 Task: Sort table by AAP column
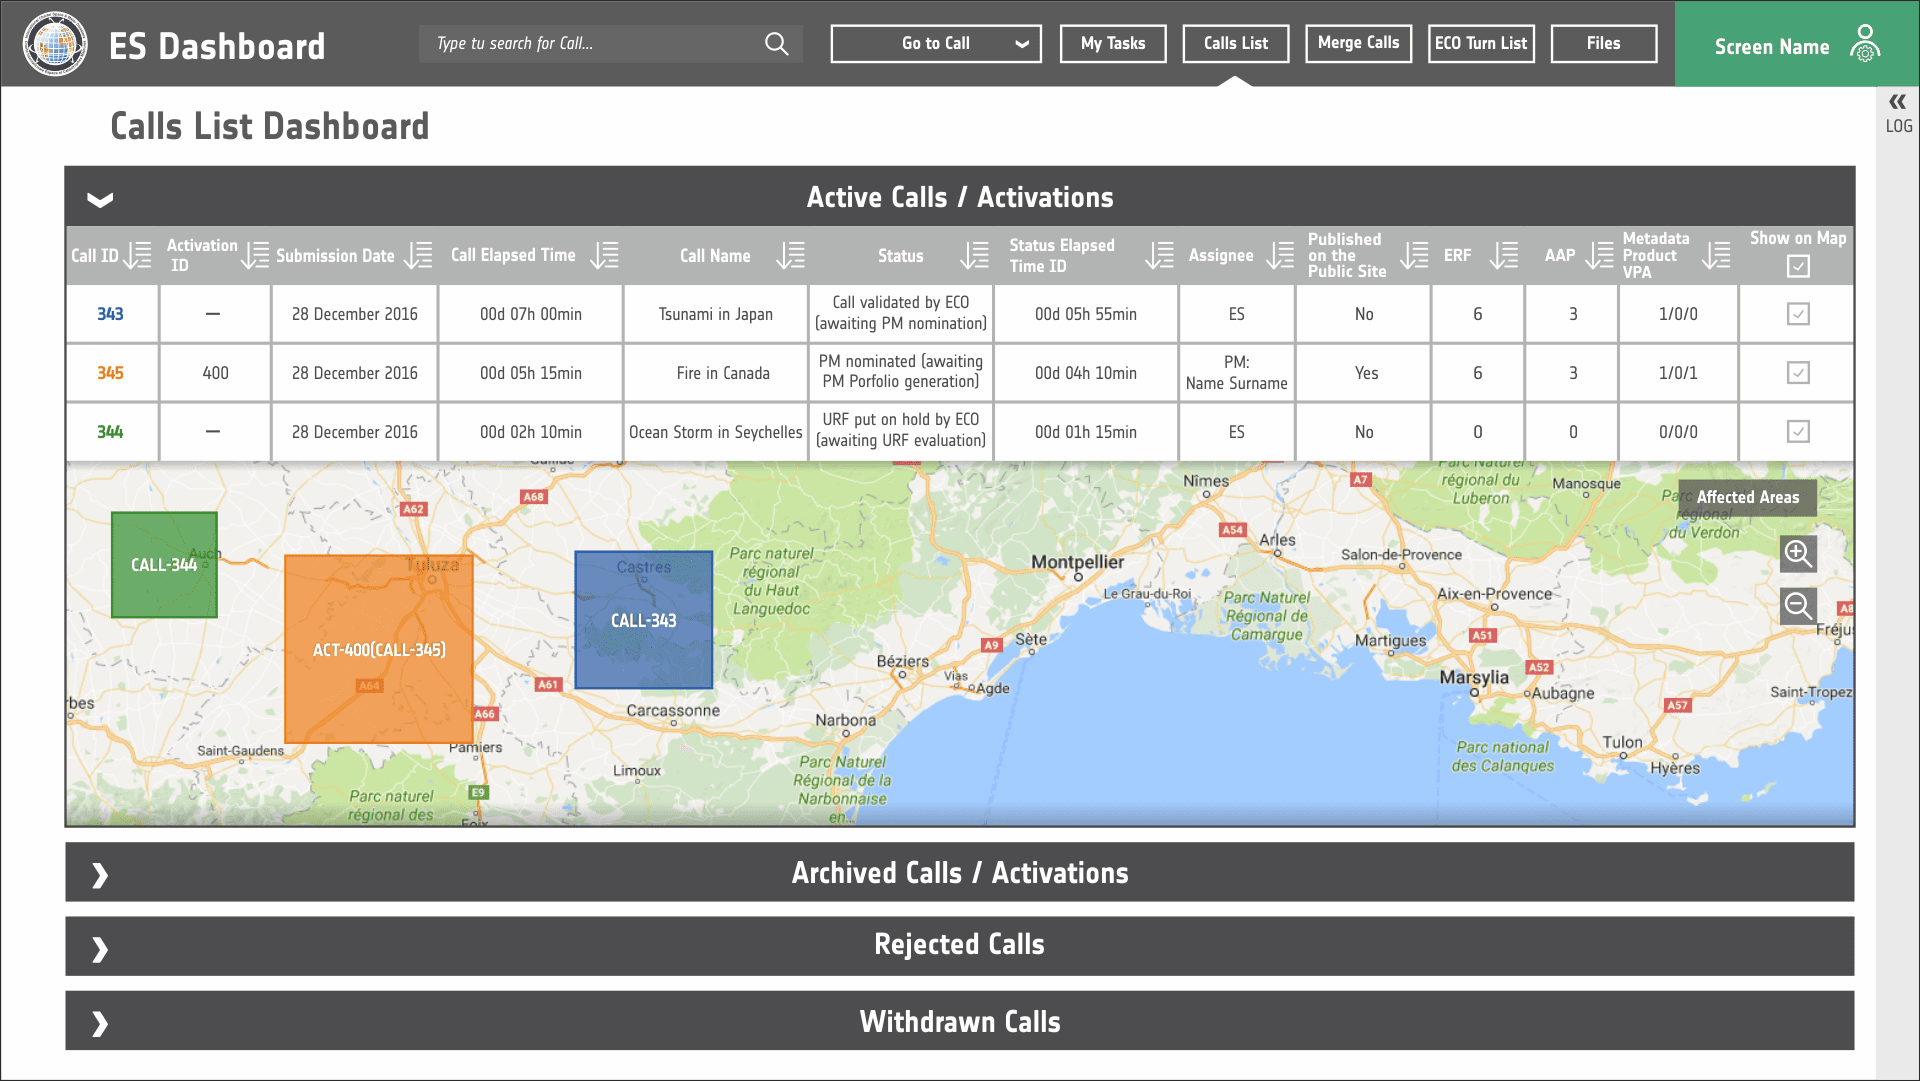(x=1599, y=255)
